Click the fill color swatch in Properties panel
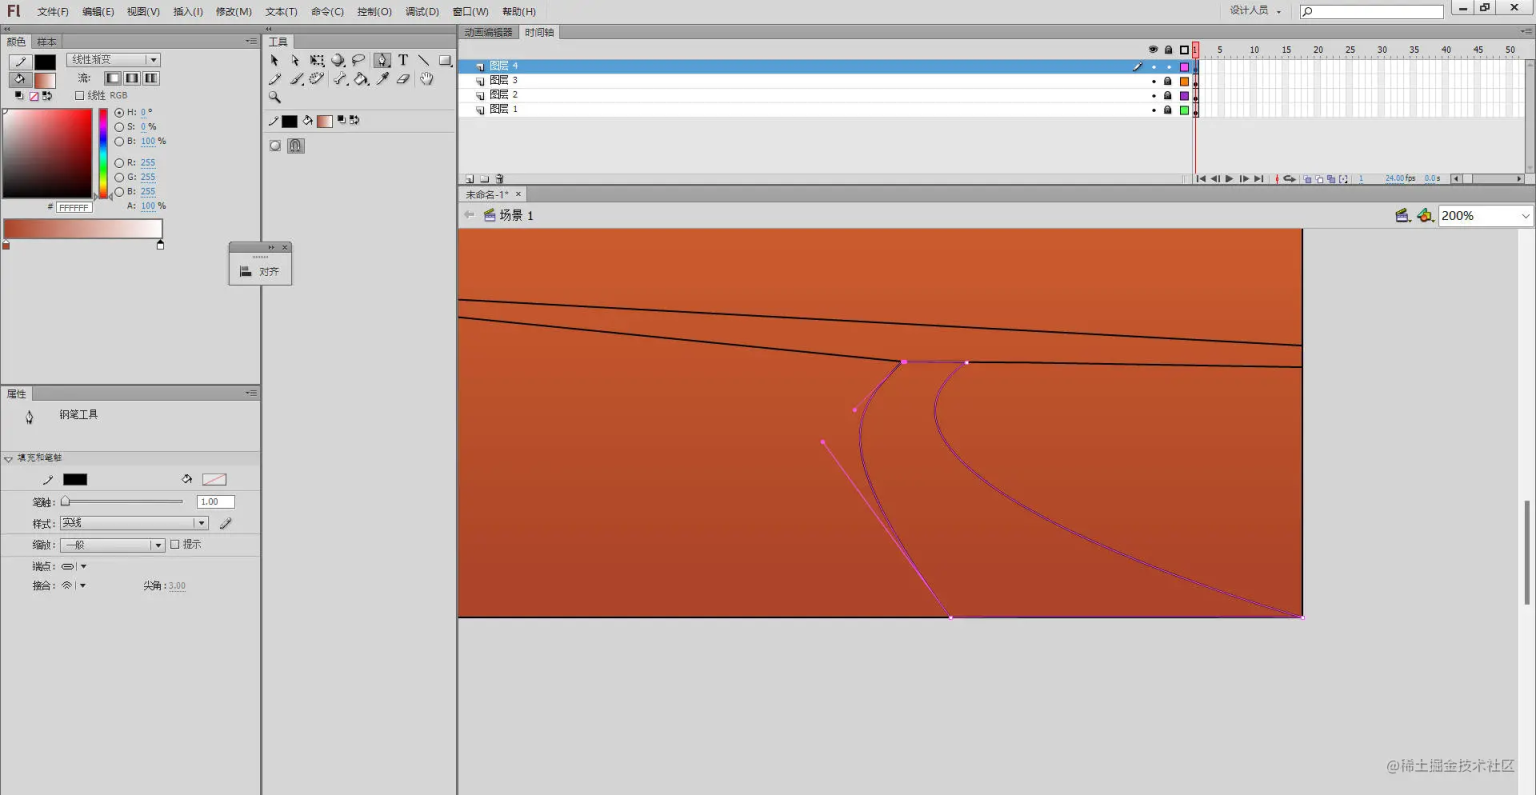This screenshot has width=1536, height=795. pyautogui.click(x=214, y=480)
